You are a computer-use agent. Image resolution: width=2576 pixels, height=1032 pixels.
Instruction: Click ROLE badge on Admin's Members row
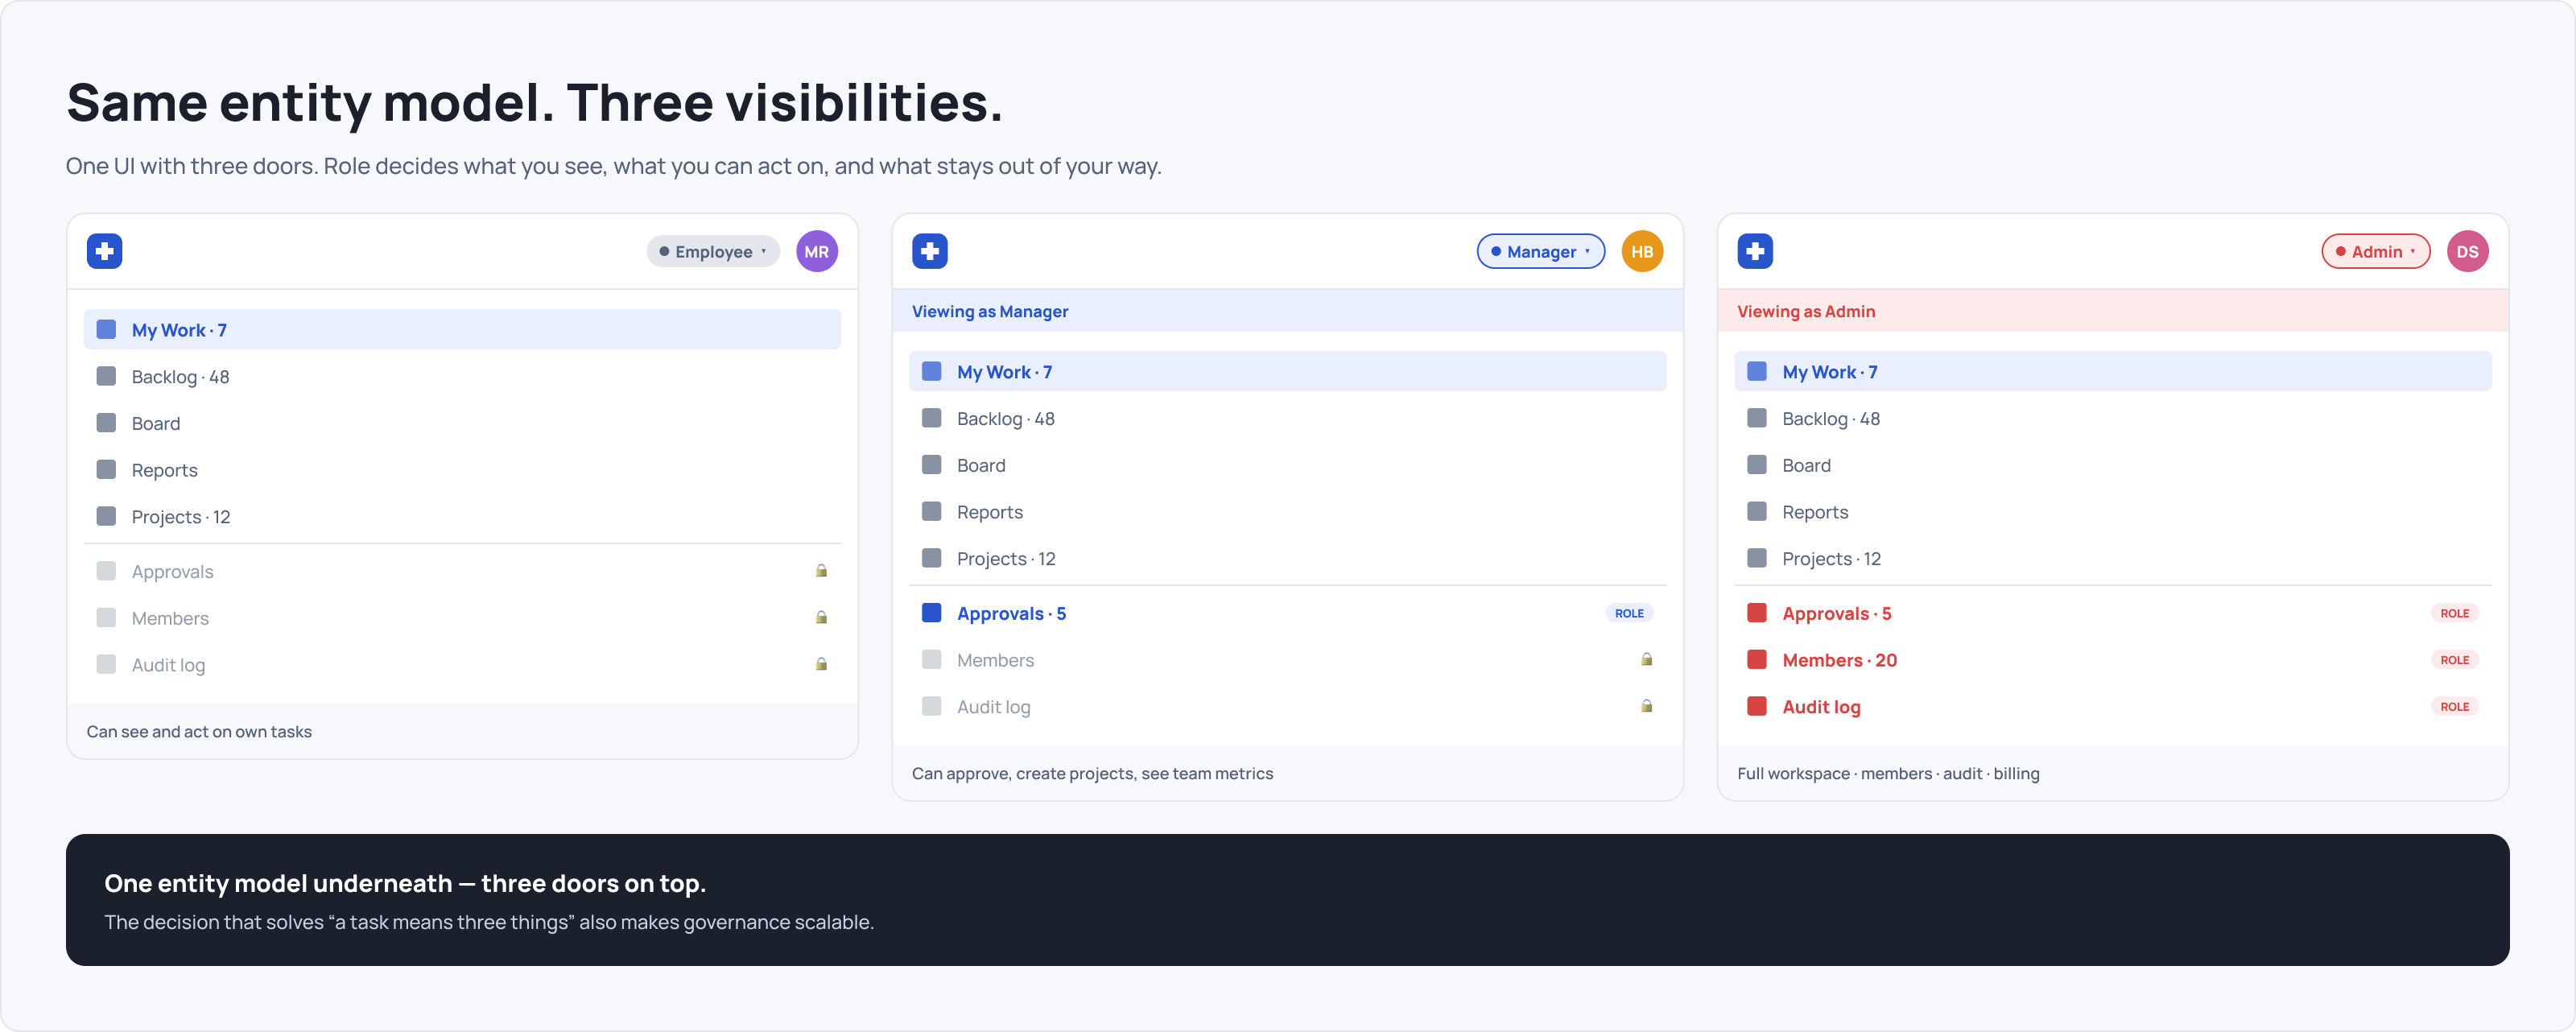pyautogui.click(x=2454, y=660)
